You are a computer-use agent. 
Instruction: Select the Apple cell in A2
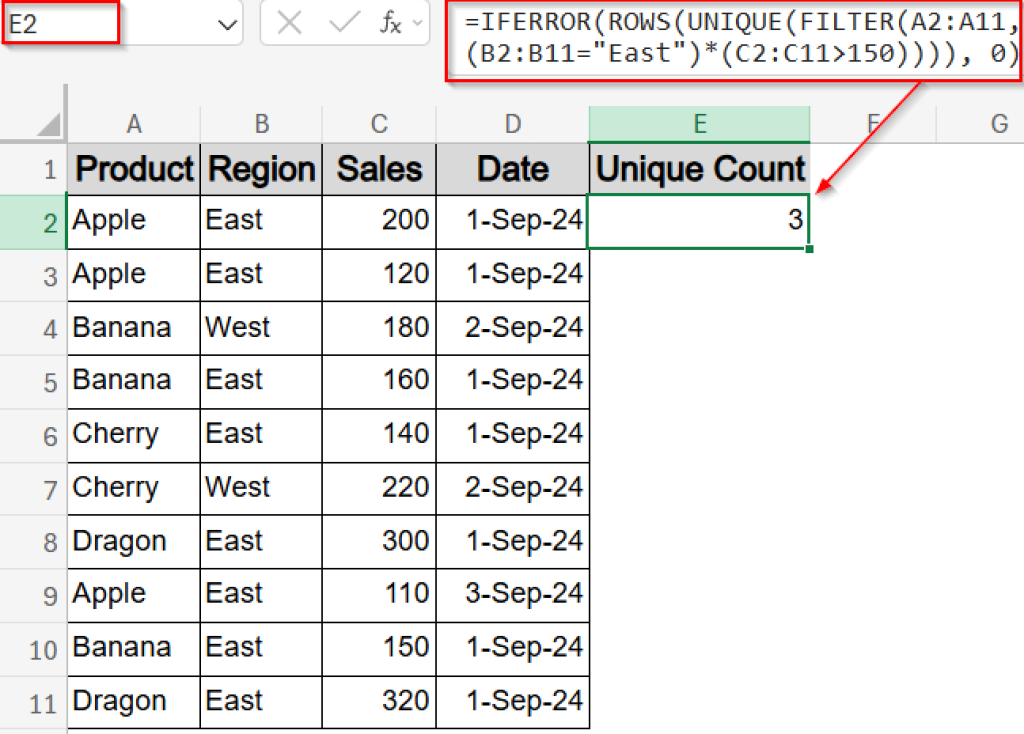pos(133,221)
